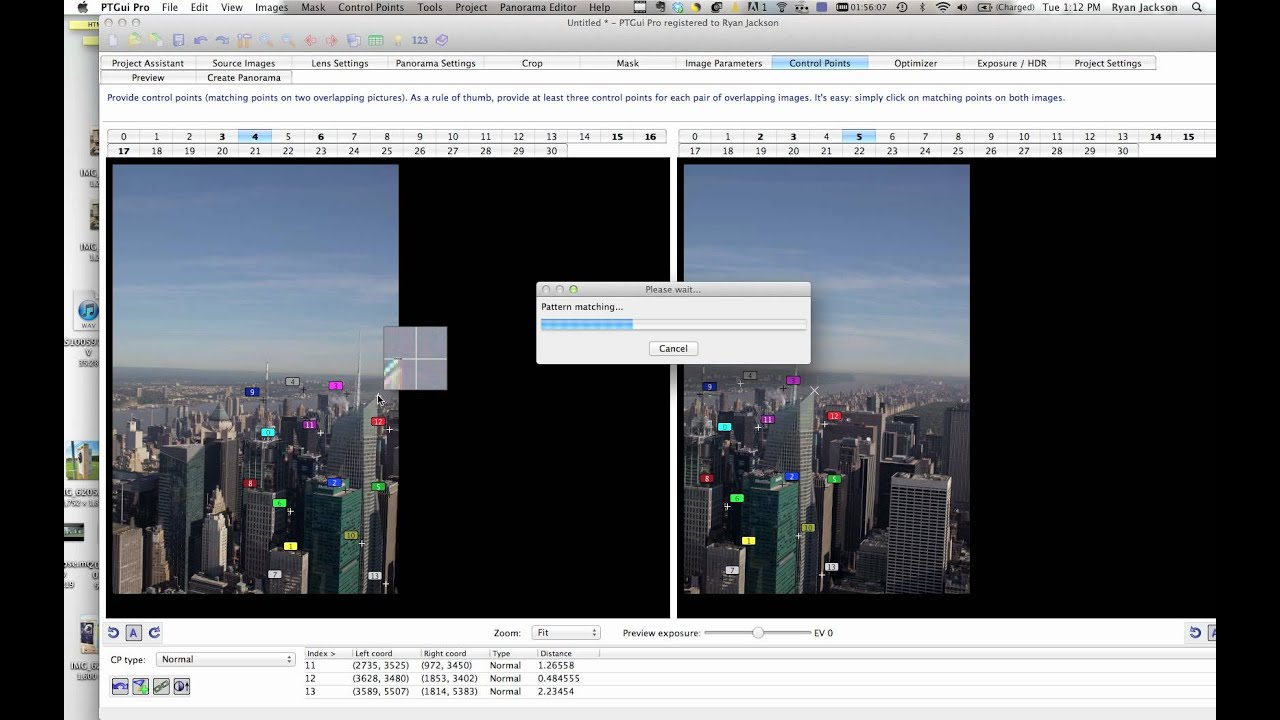The image size is (1280, 720).
Task: Toggle the jump-to-matching-point button
Action: click(120, 686)
